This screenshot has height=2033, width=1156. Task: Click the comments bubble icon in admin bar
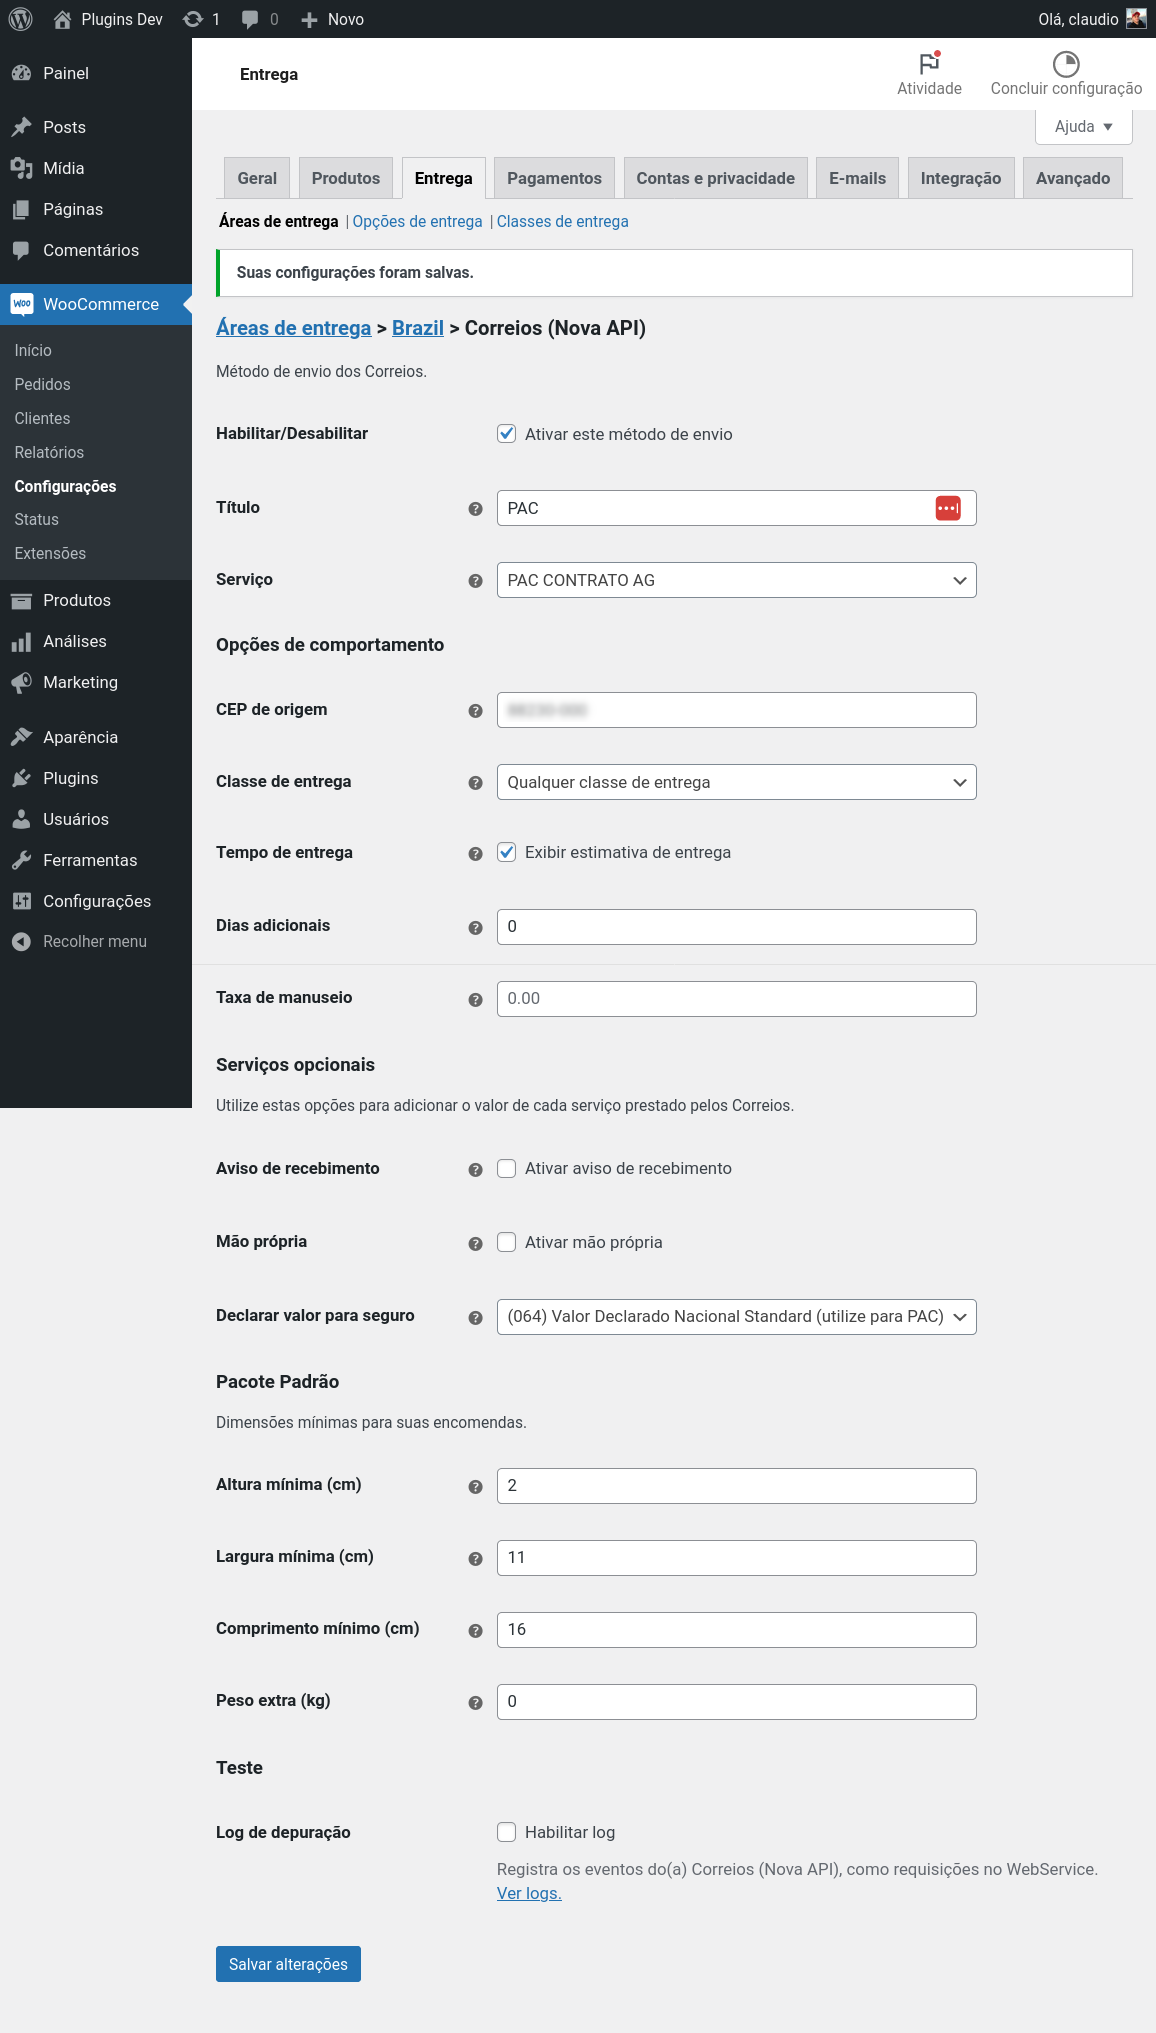pyautogui.click(x=251, y=19)
